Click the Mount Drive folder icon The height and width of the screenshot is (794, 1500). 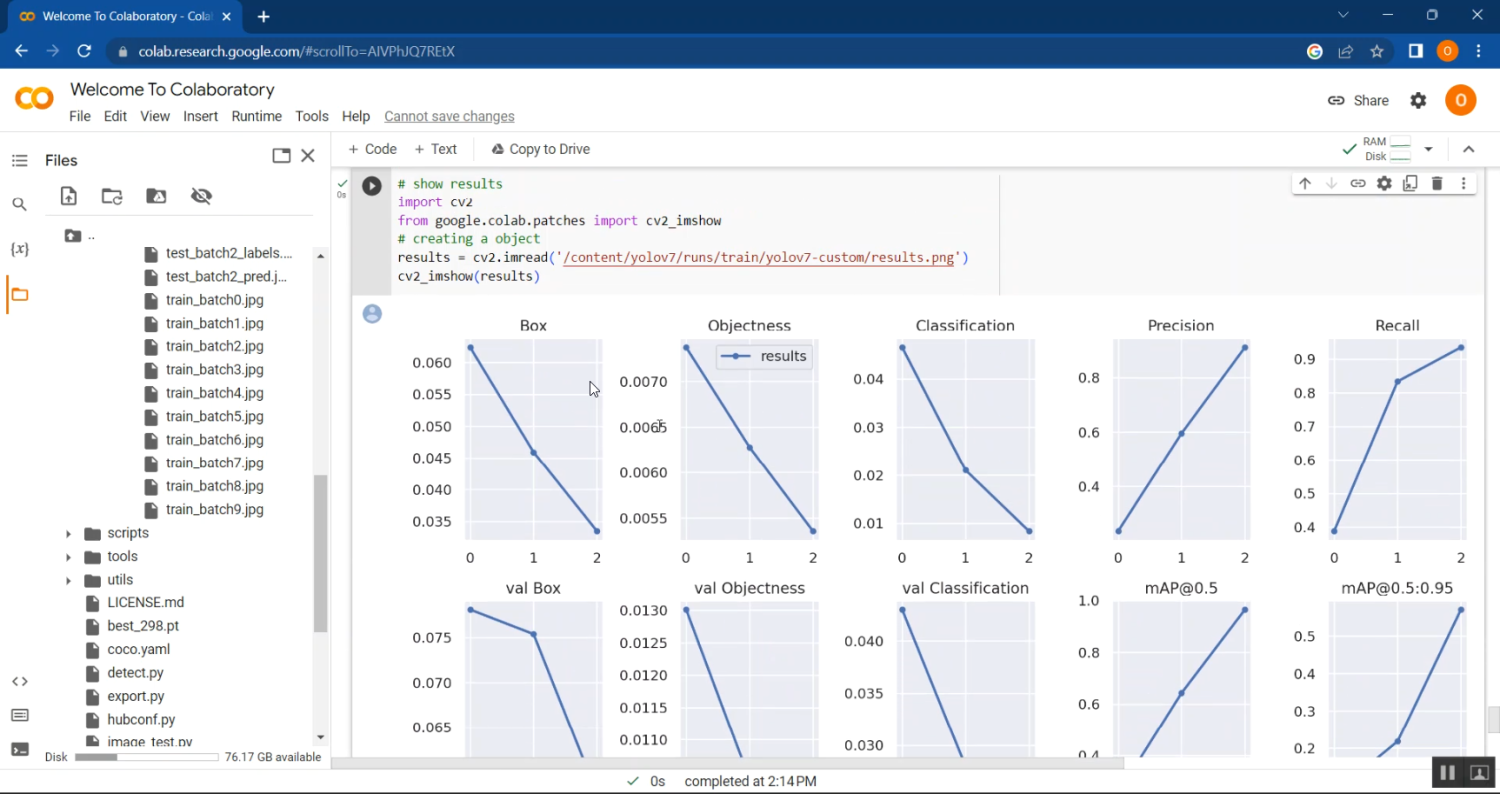156,196
